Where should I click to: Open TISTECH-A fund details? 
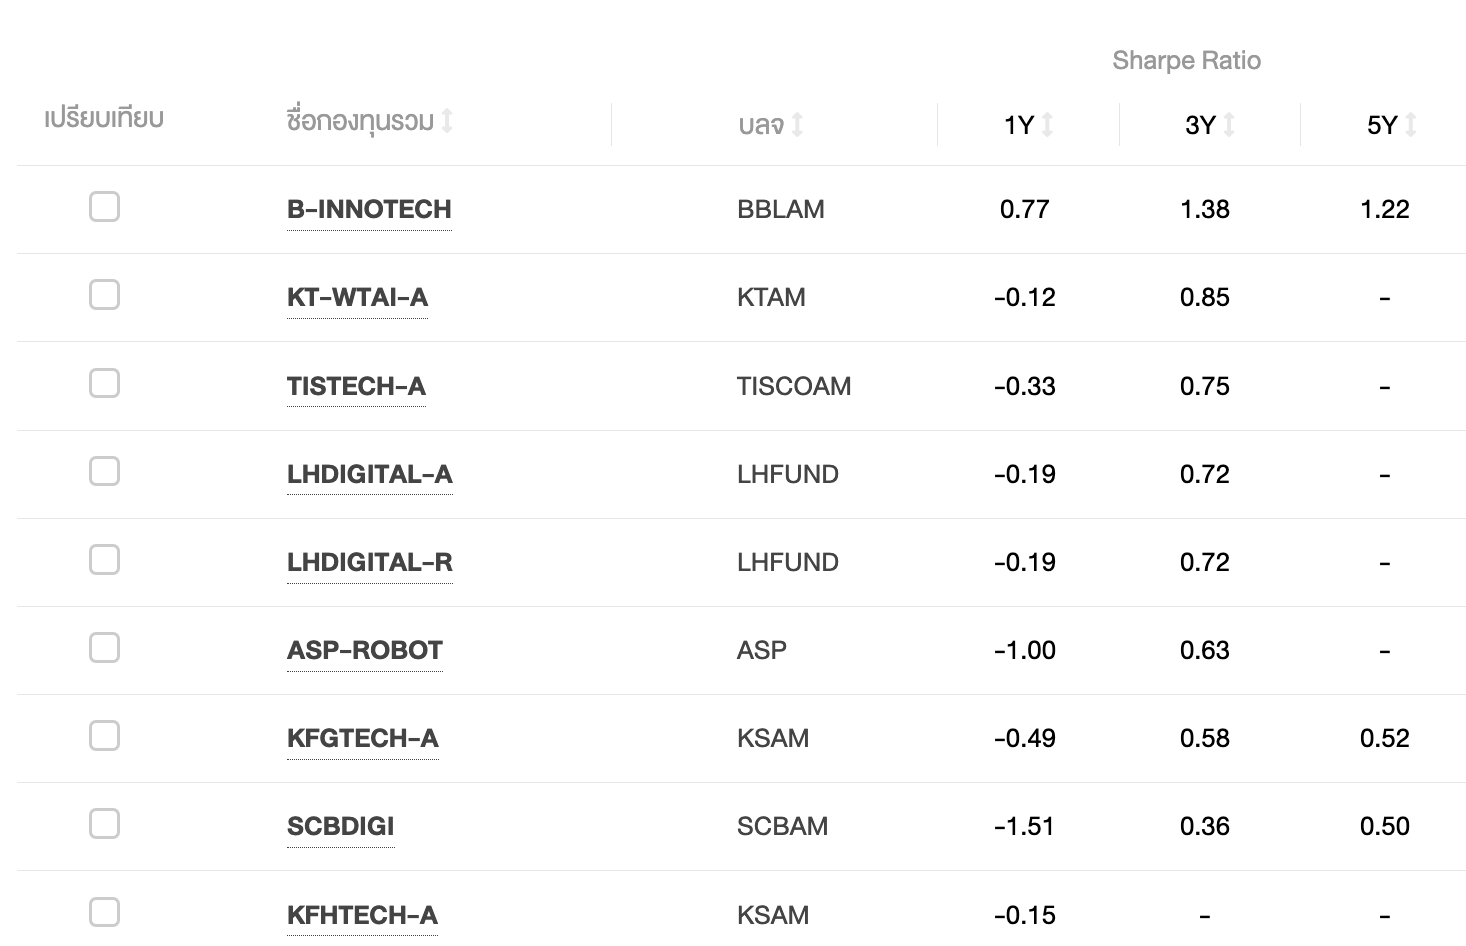coord(356,386)
